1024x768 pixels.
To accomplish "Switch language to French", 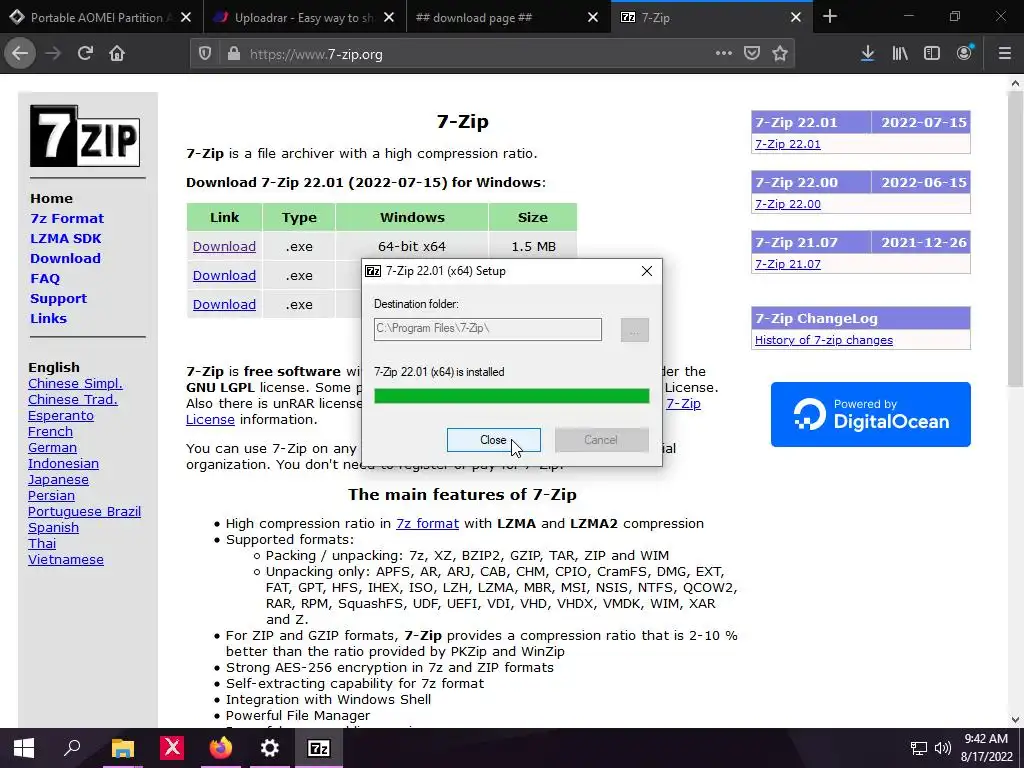I will pyautogui.click(x=50, y=431).
